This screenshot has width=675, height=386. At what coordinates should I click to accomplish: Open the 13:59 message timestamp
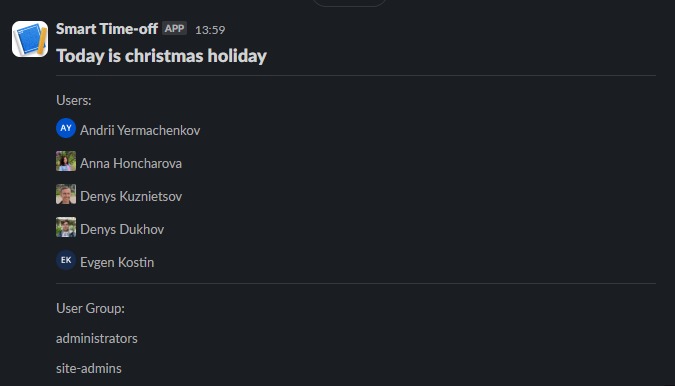[210, 30]
